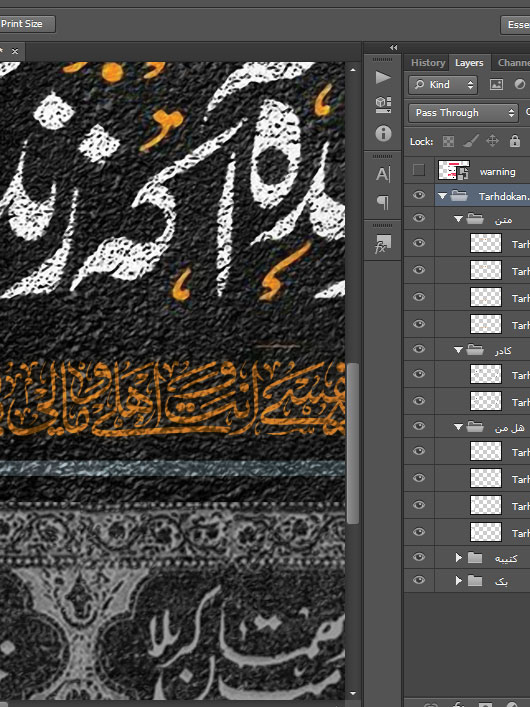Open the Pass Through blend mode dropdown

point(463,113)
